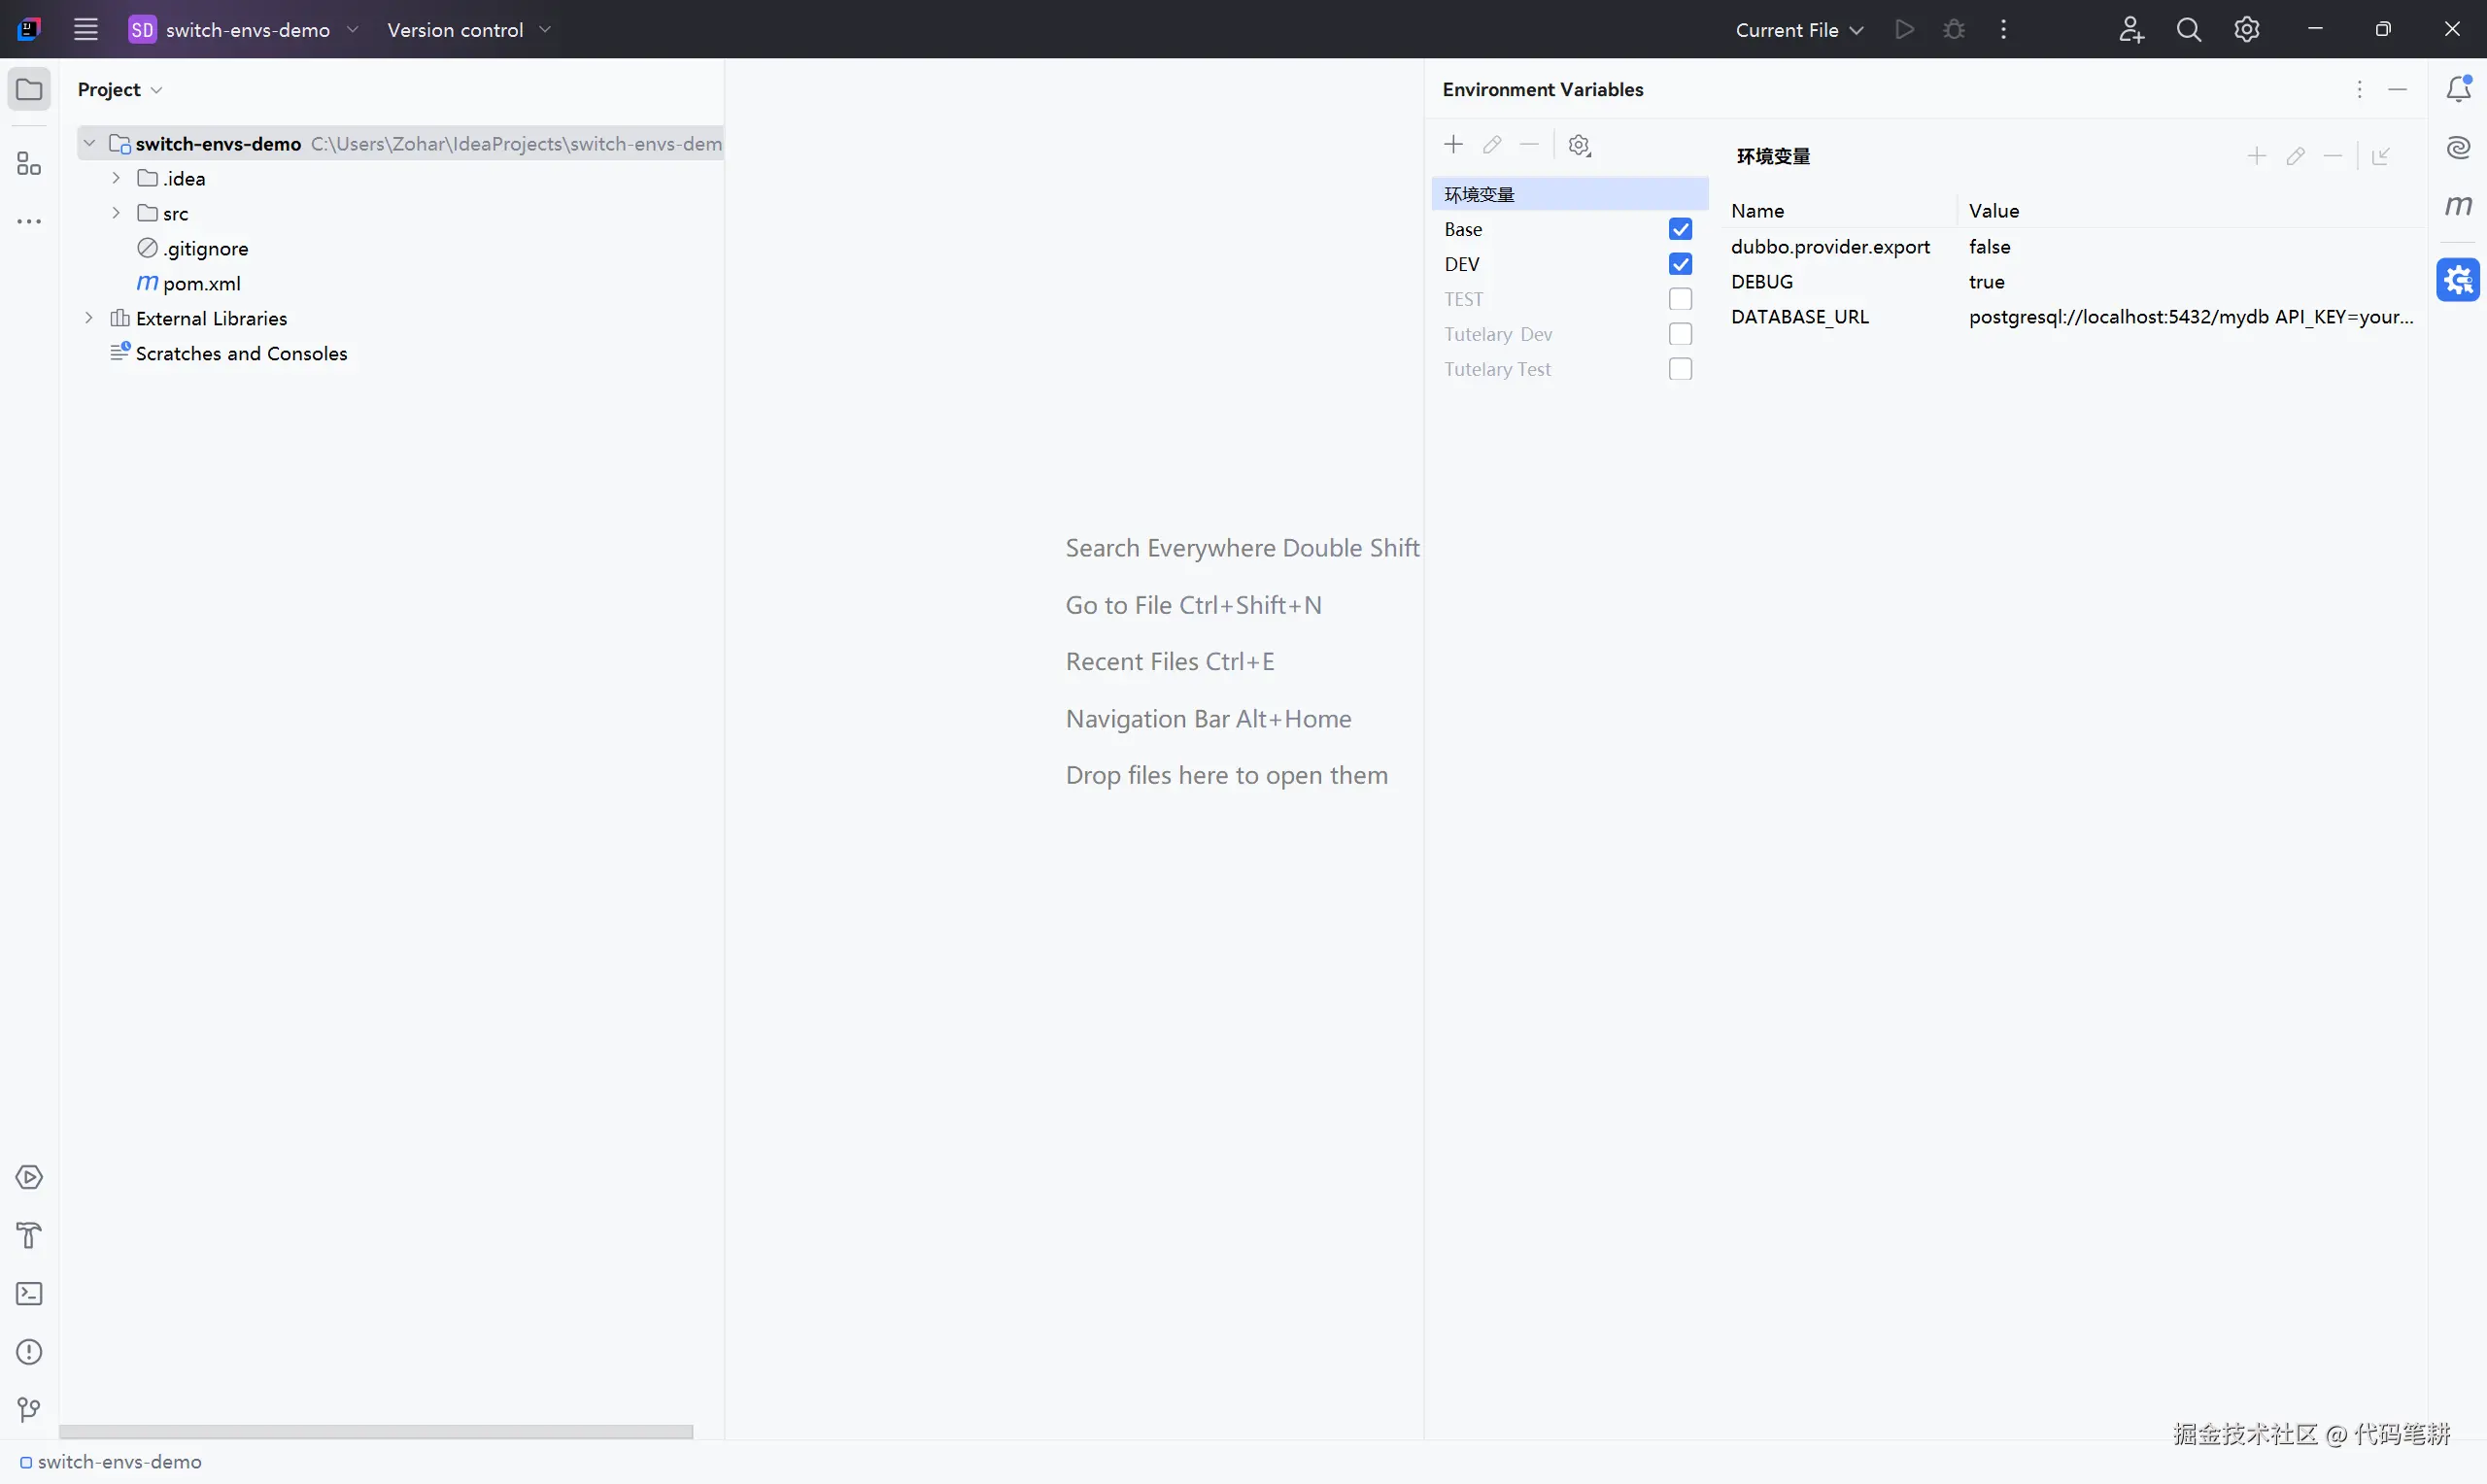
Task: Open the Notifications bell
Action: [2458, 89]
